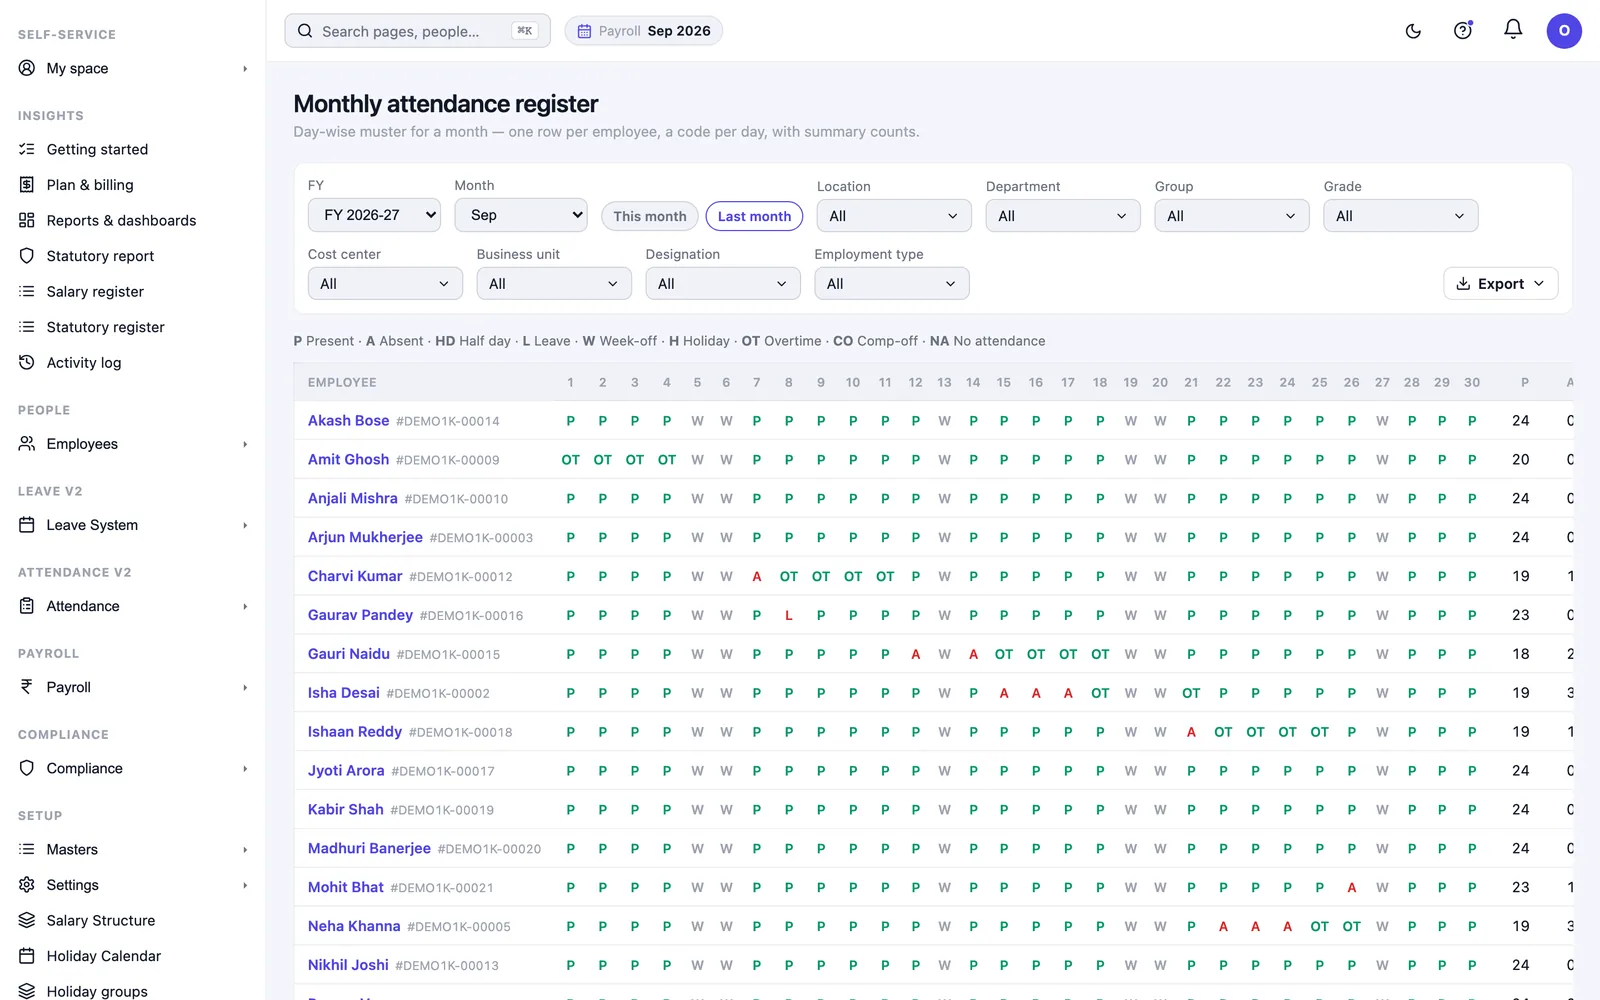Focus the Search pages, people field
This screenshot has height=1000, width=1600.
tap(417, 31)
